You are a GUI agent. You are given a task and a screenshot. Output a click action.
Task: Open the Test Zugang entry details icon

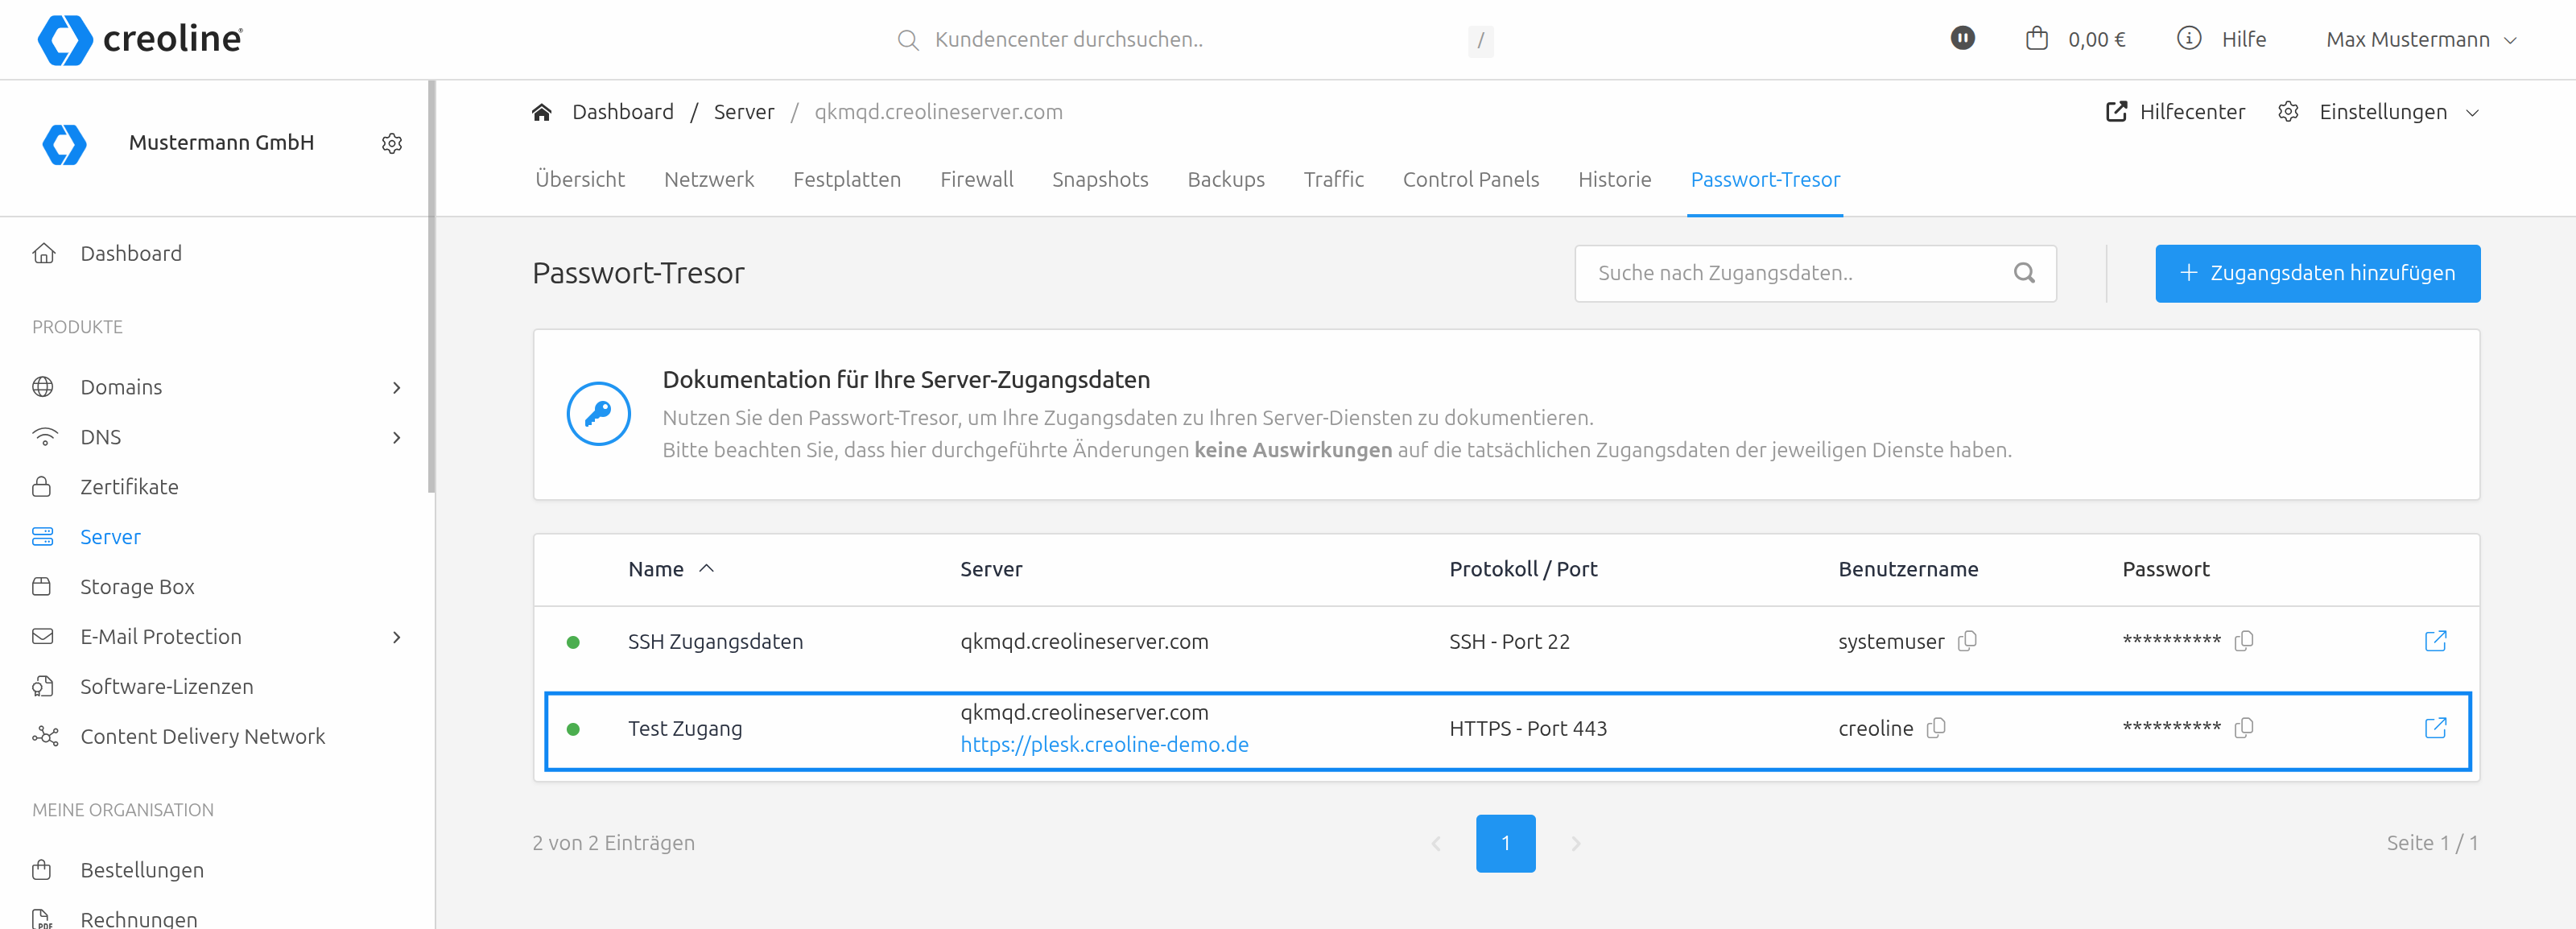[x=2435, y=728]
